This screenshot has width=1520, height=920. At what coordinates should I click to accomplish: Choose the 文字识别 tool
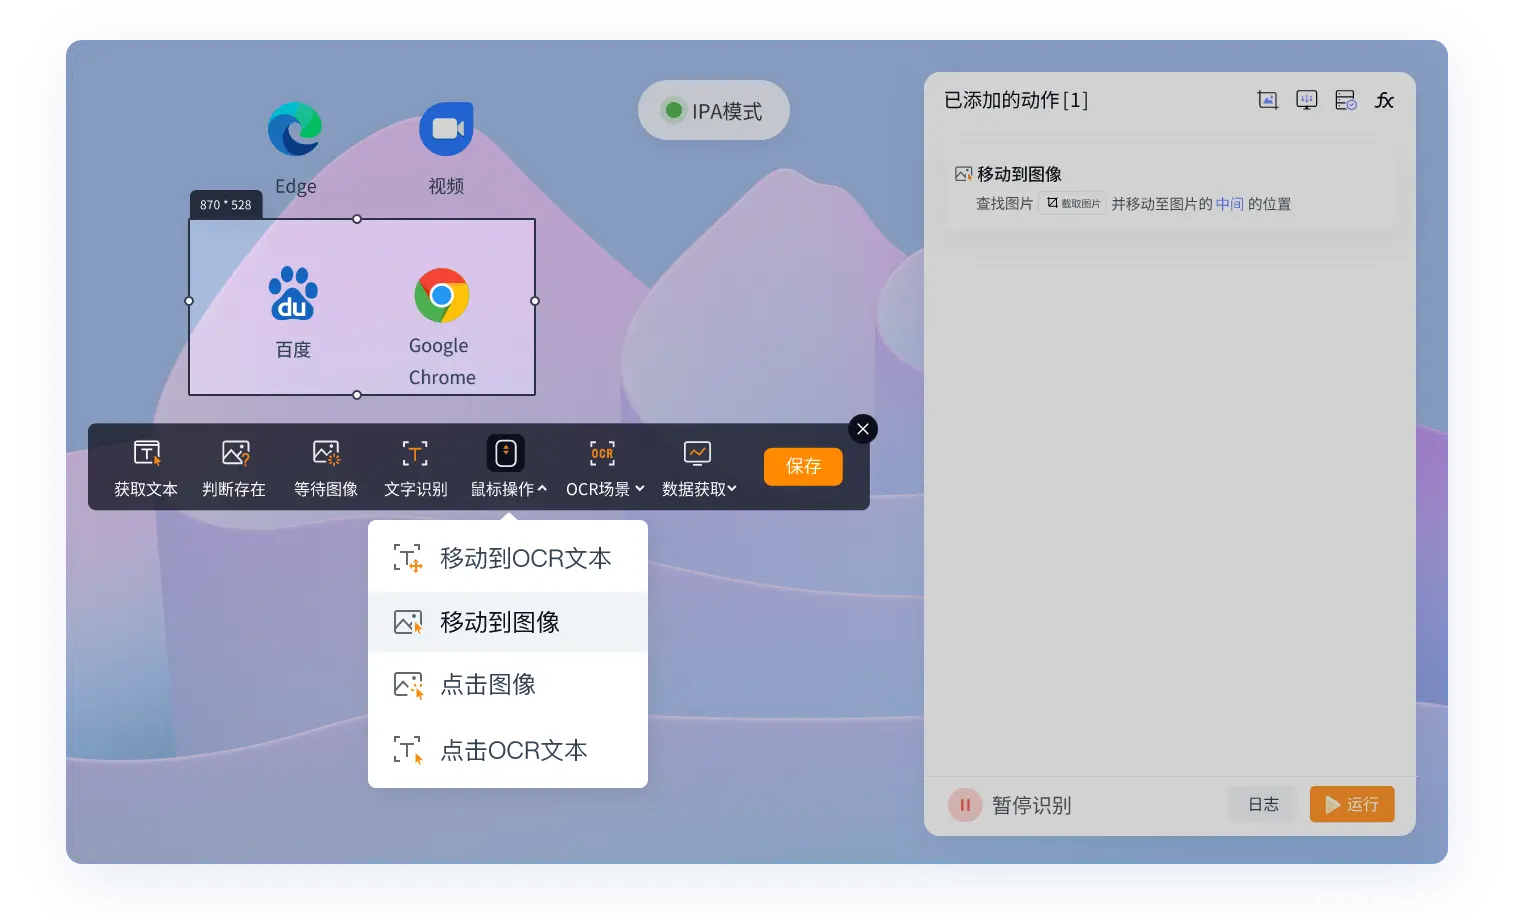point(416,468)
